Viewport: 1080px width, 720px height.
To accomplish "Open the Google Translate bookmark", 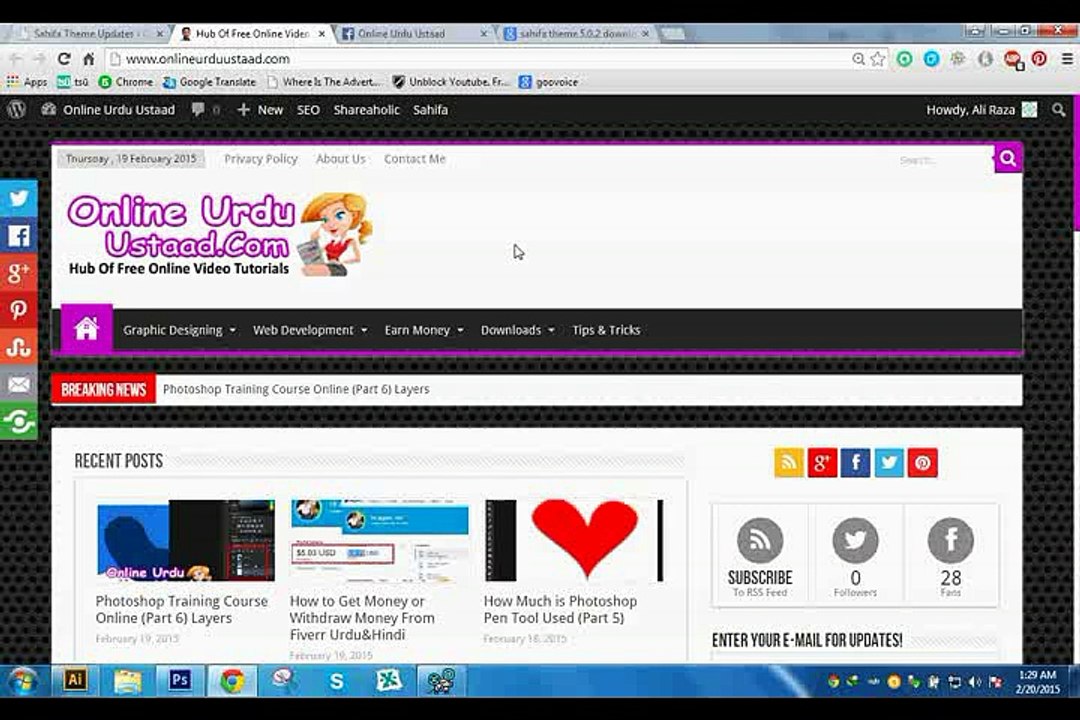I will pos(209,82).
